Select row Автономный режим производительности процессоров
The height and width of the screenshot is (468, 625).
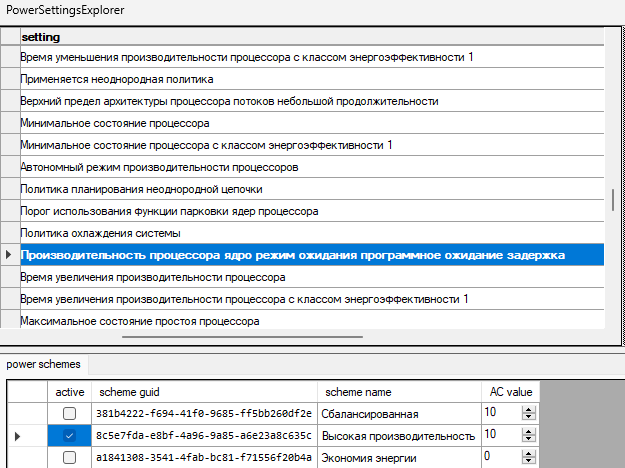click(312, 167)
